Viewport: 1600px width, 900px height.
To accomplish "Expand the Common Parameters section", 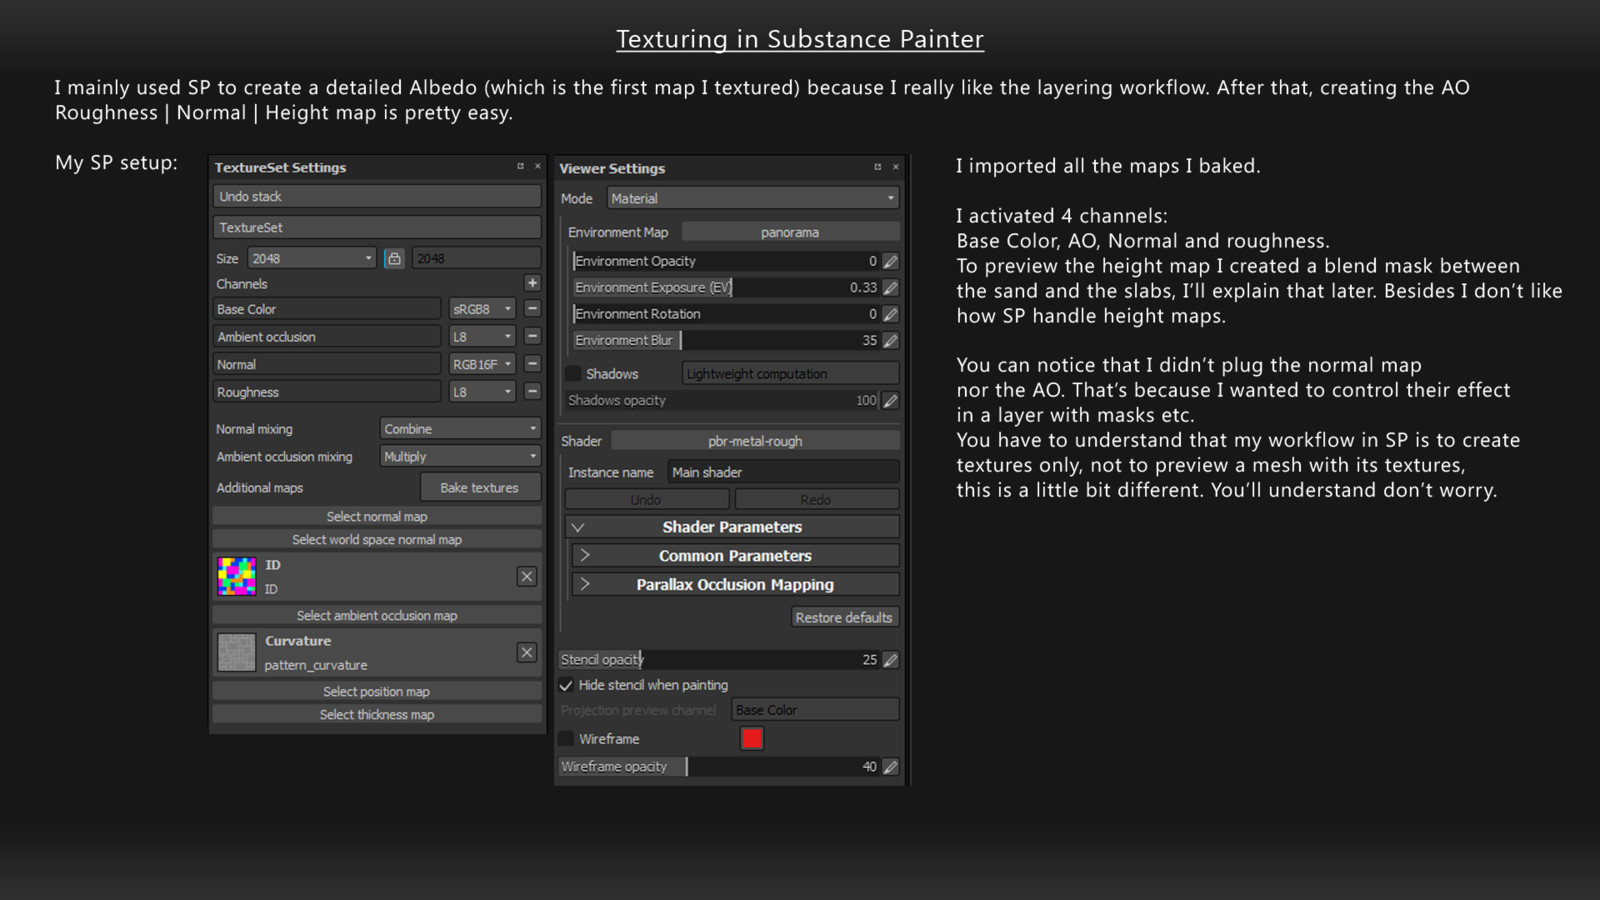I will (585, 555).
